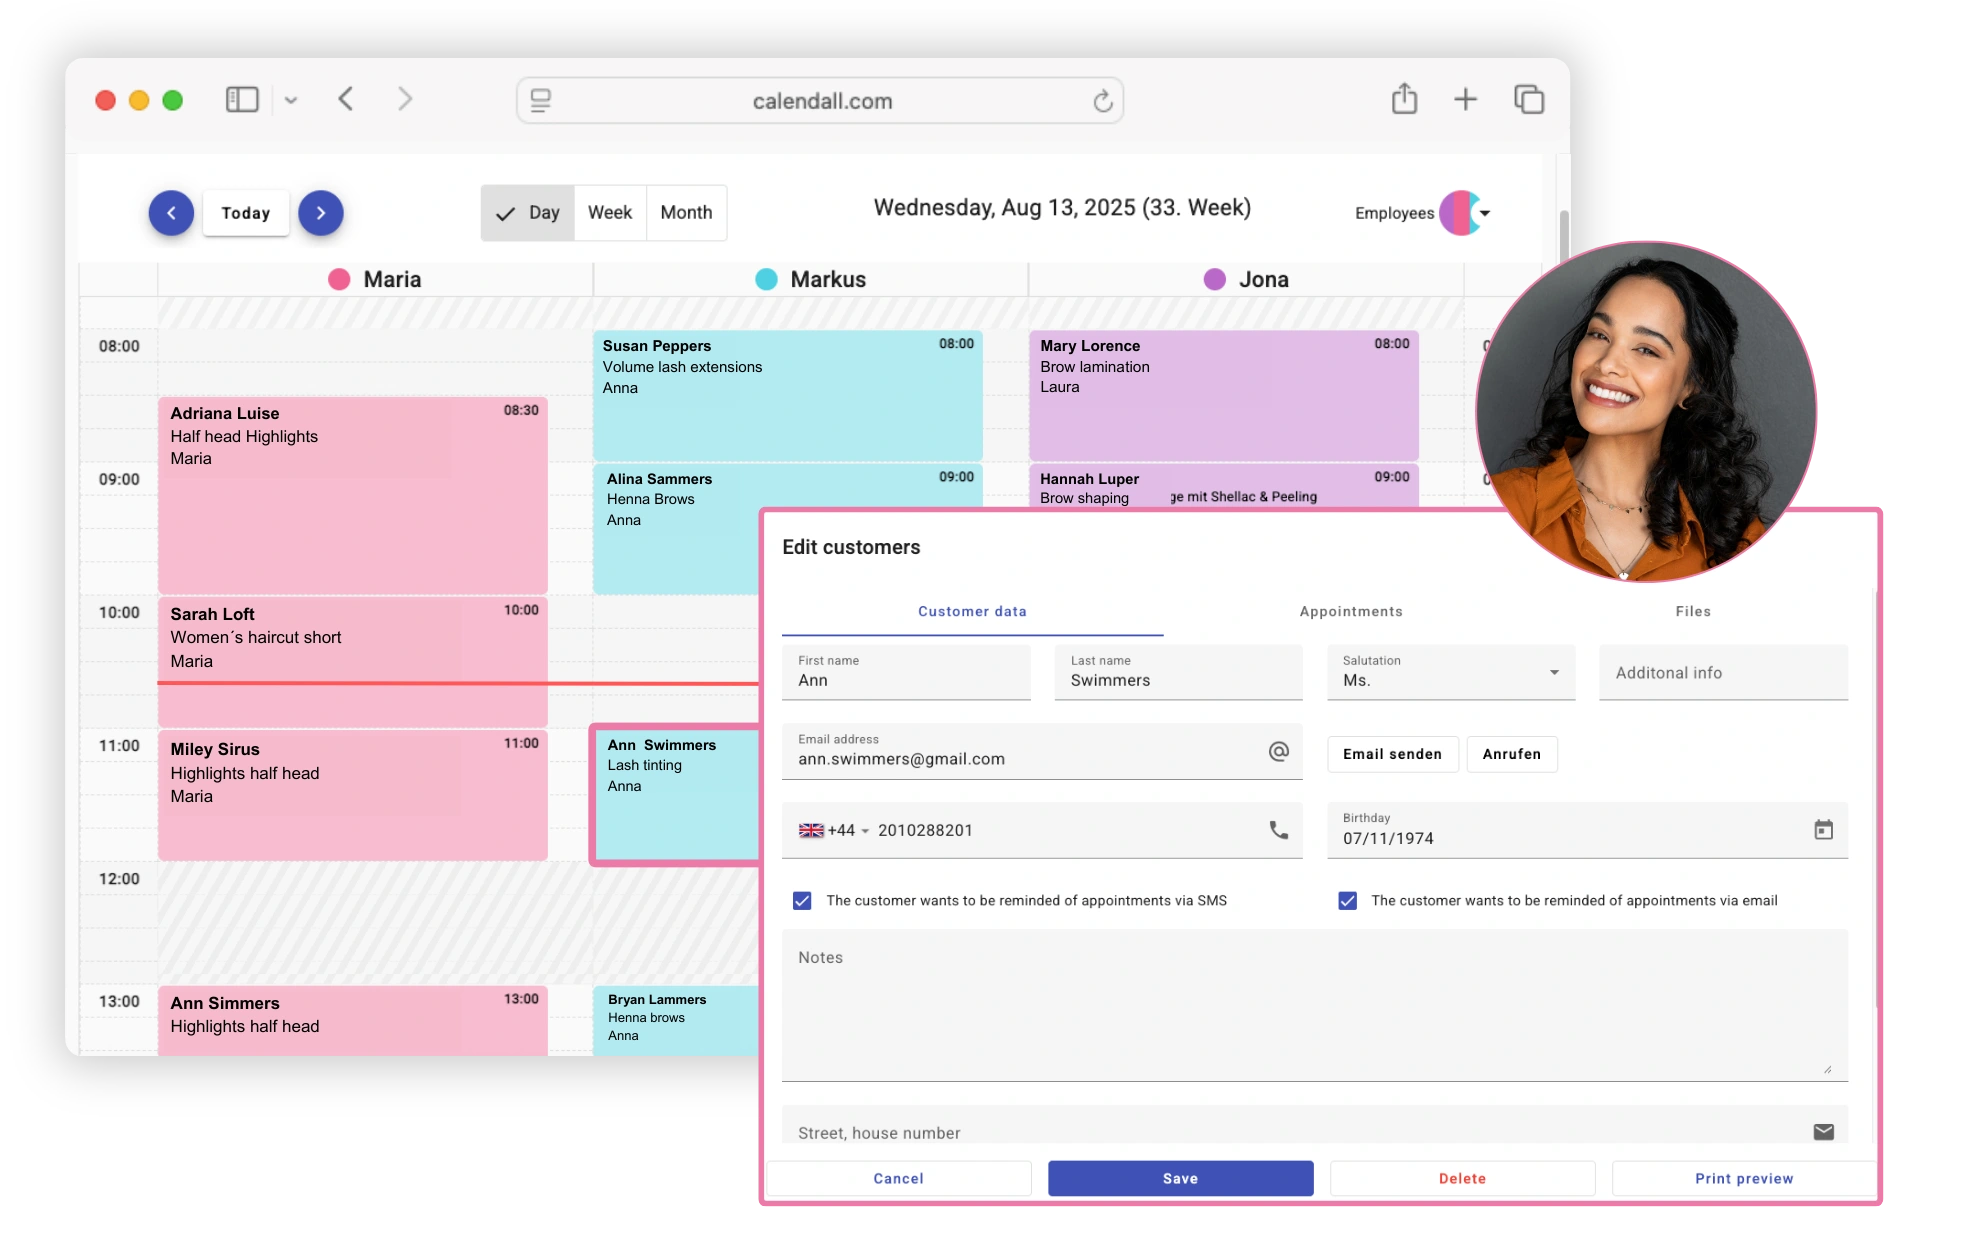1964x1260 pixels.
Task: Disable SMS appointment reminders for the customer
Action: 801,900
